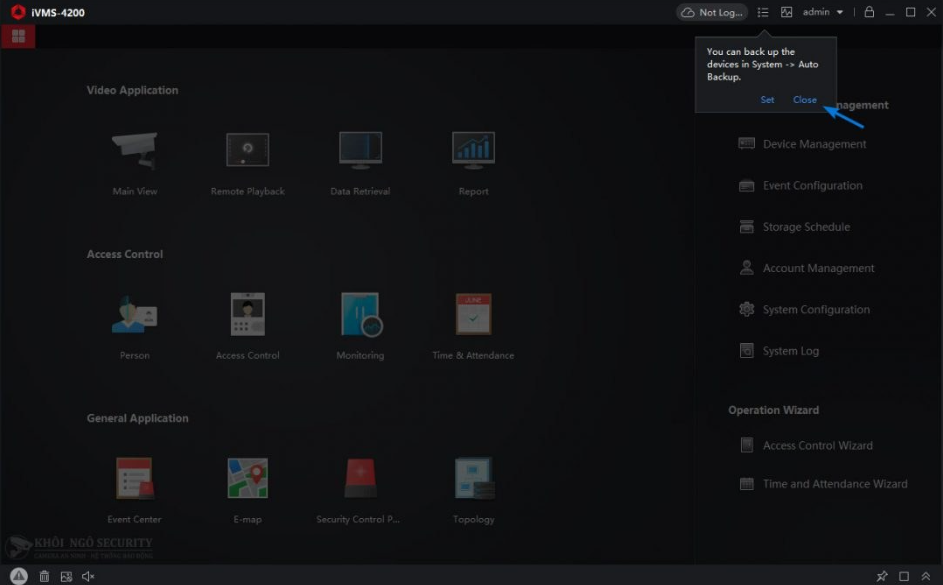Click the image icon next to admin

pyautogui.click(x=786, y=12)
